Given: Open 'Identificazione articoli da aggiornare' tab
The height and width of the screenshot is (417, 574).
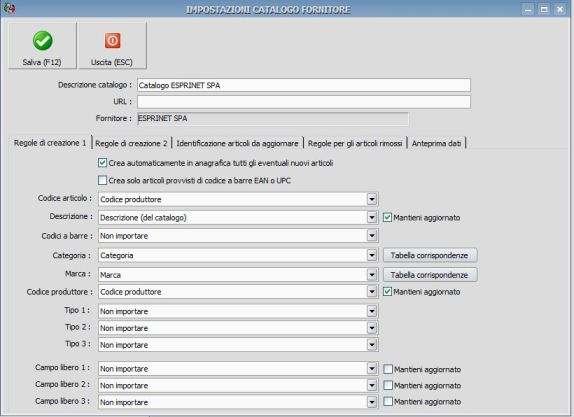Looking at the screenshot, I should (x=237, y=144).
